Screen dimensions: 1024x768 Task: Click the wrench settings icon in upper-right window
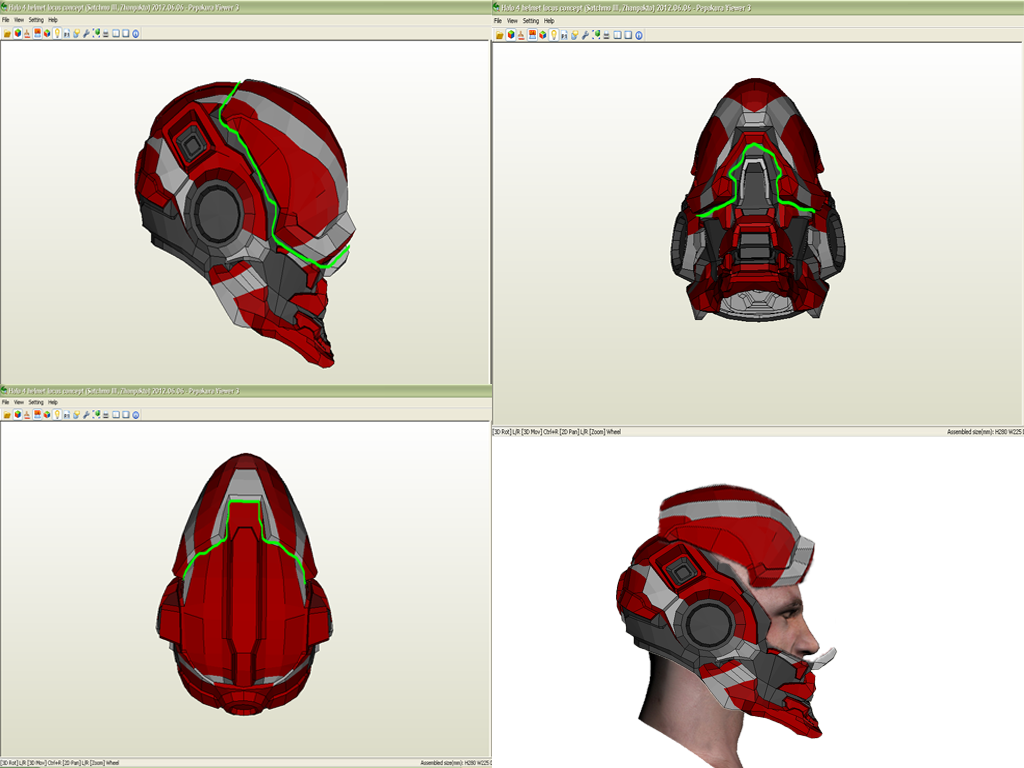click(x=585, y=35)
